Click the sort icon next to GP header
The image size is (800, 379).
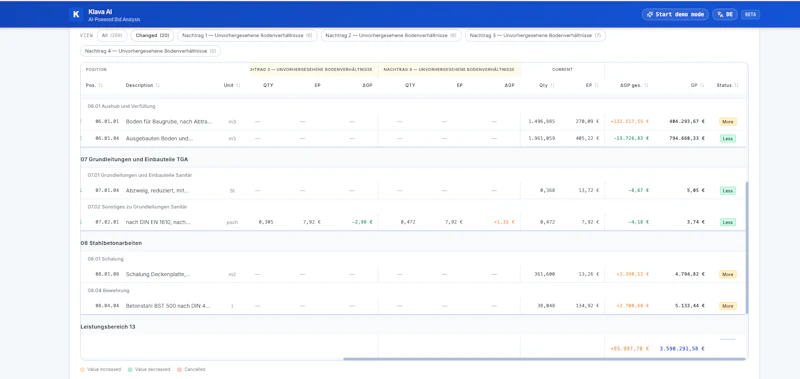[702, 85]
